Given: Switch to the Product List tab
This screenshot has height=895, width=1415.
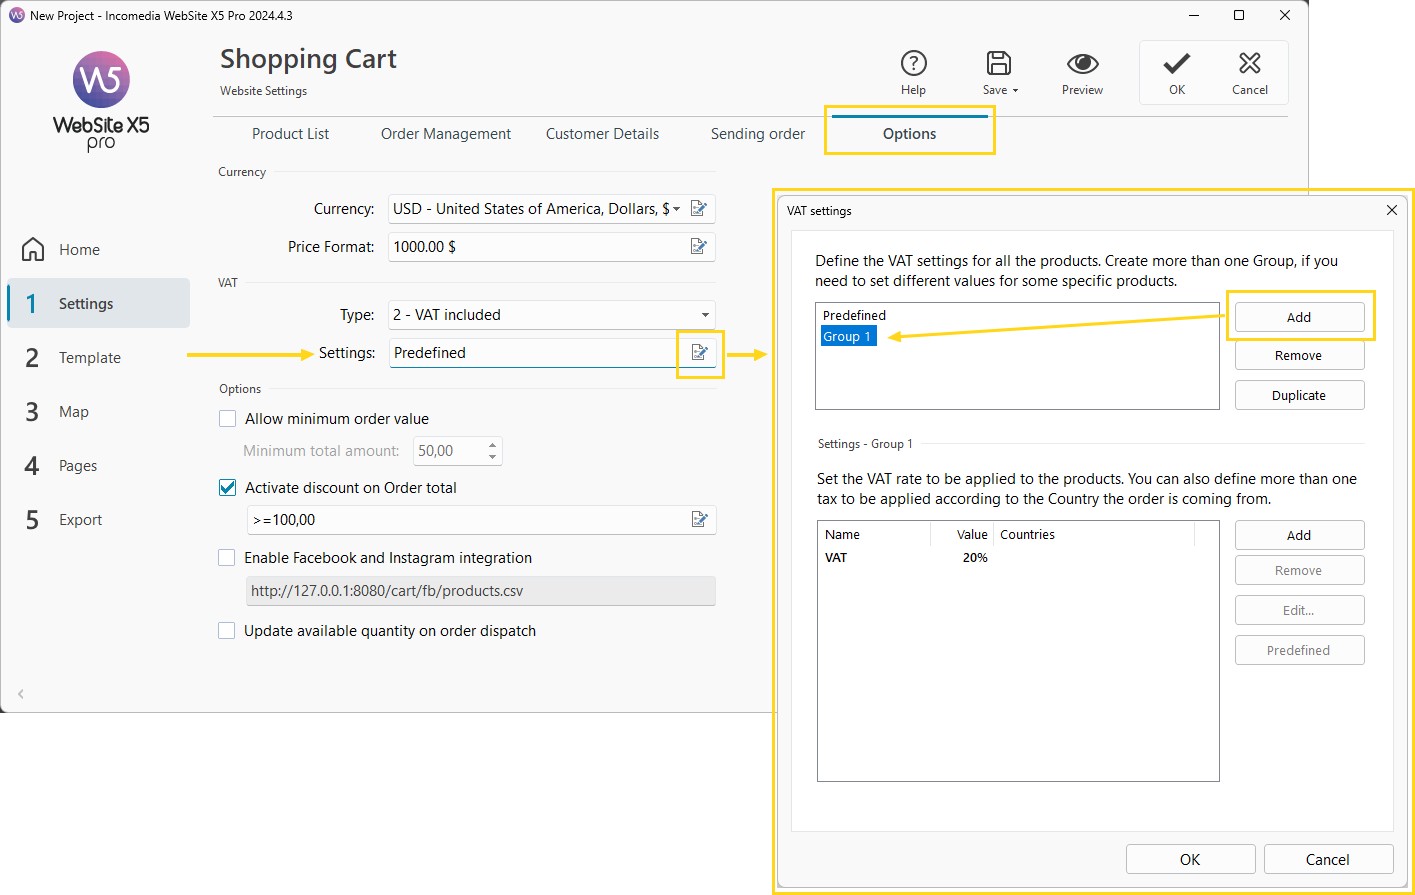Looking at the screenshot, I should pos(290,134).
